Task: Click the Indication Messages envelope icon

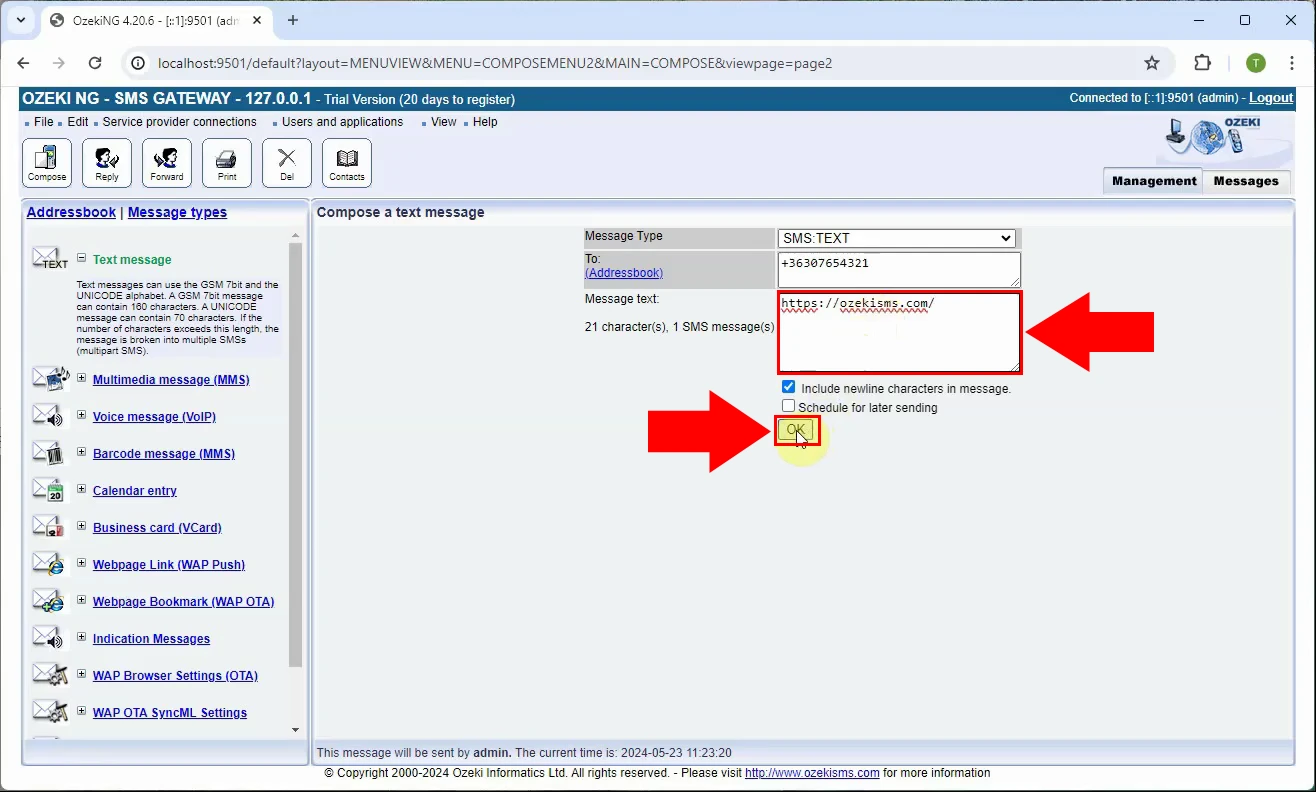Action: tap(48, 638)
